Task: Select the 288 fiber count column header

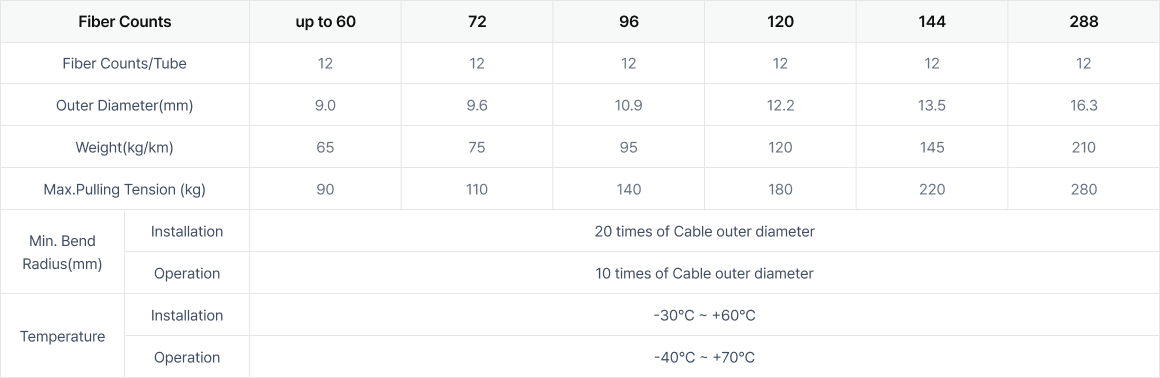Action: point(1084,21)
